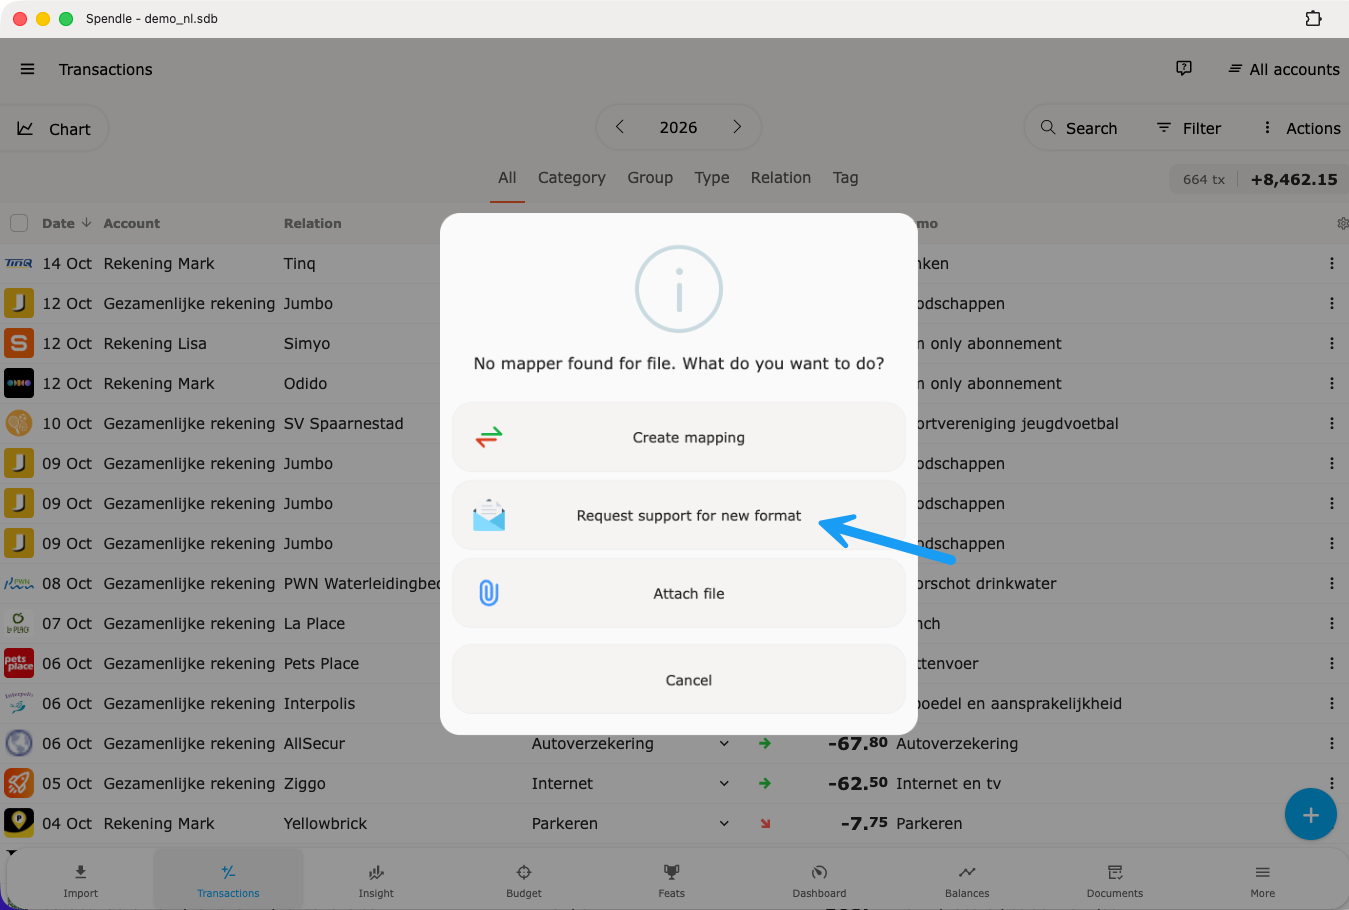Switch to the Relation tab
Image resolution: width=1349 pixels, height=910 pixels.
point(781,177)
